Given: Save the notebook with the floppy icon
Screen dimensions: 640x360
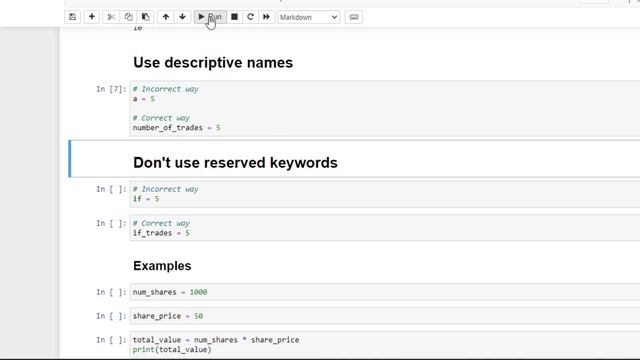Looking at the screenshot, I should coord(72,17).
